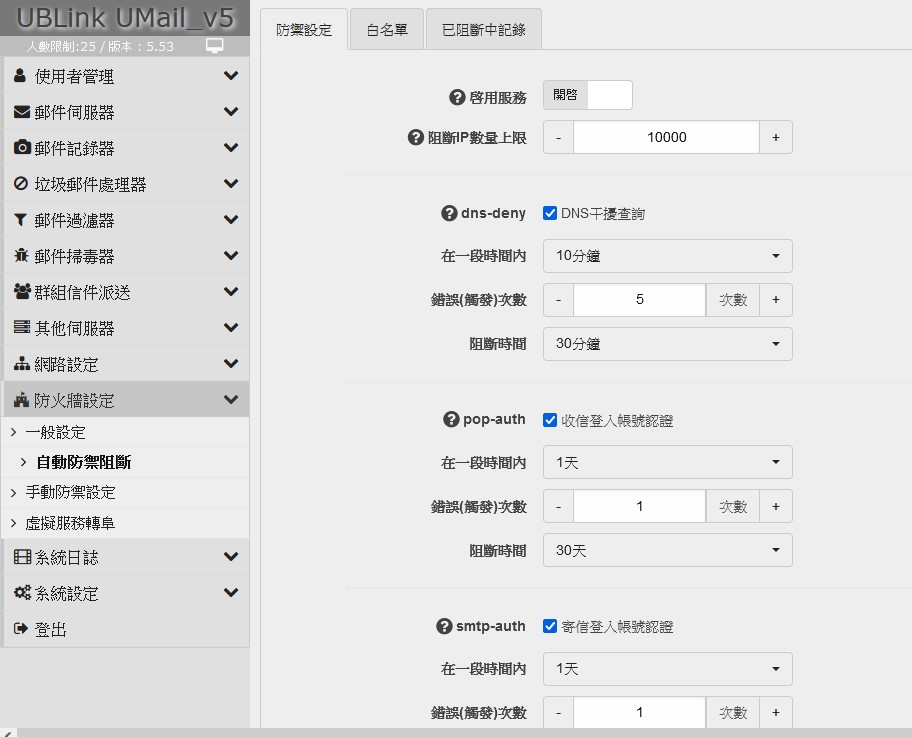This screenshot has height=737, width=912.
Task: Click the monitor icon in header
Action: coord(214,46)
